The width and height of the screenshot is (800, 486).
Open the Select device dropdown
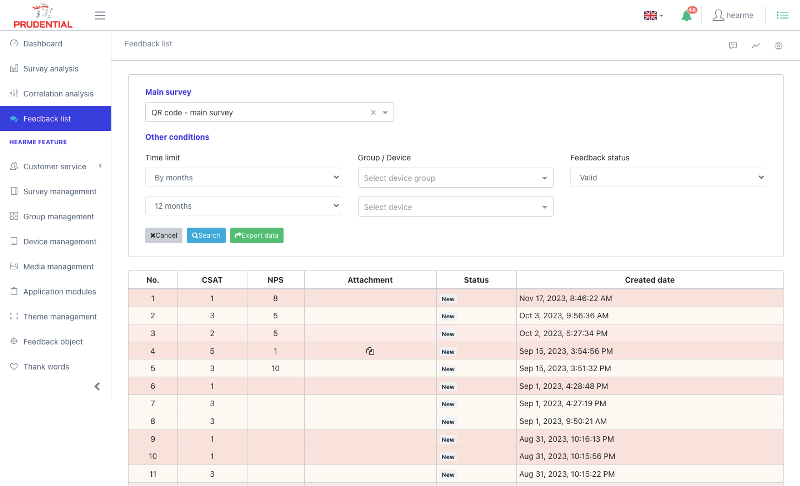[456, 207]
